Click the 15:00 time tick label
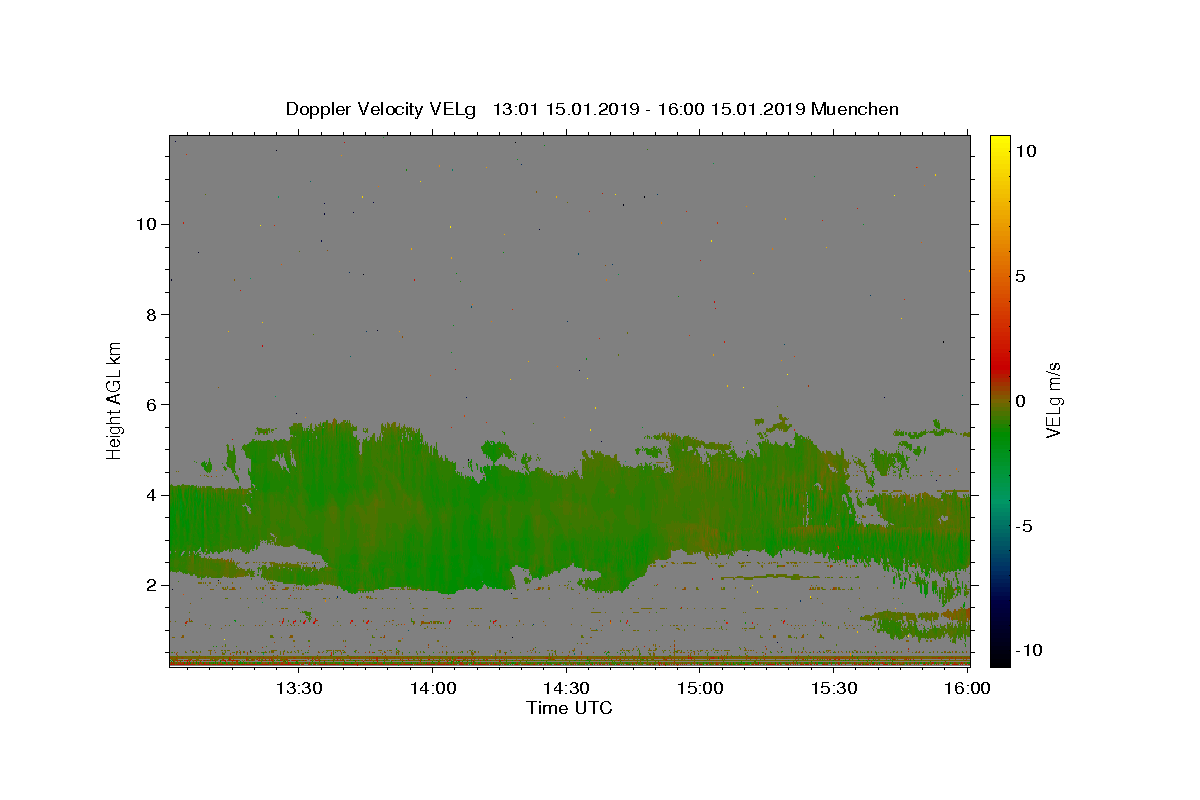Image resolution: width=1200 pixels, height=800 pixels. (701, 688)
